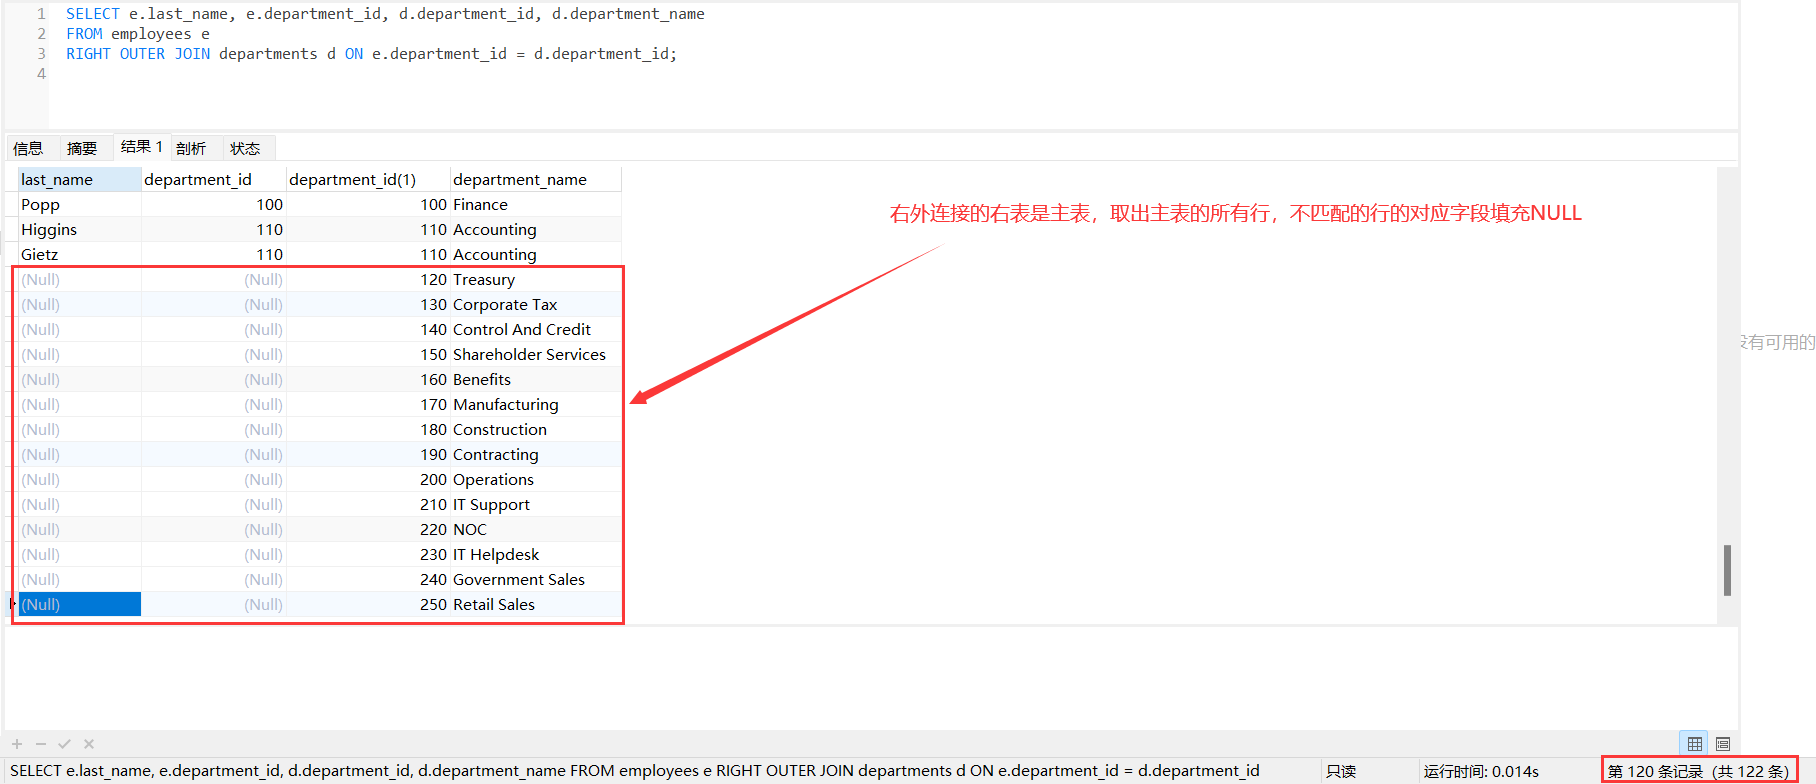Click the last_name column header
The image size is (1816, 784).
pyautogui.click(x=80, y=179)
